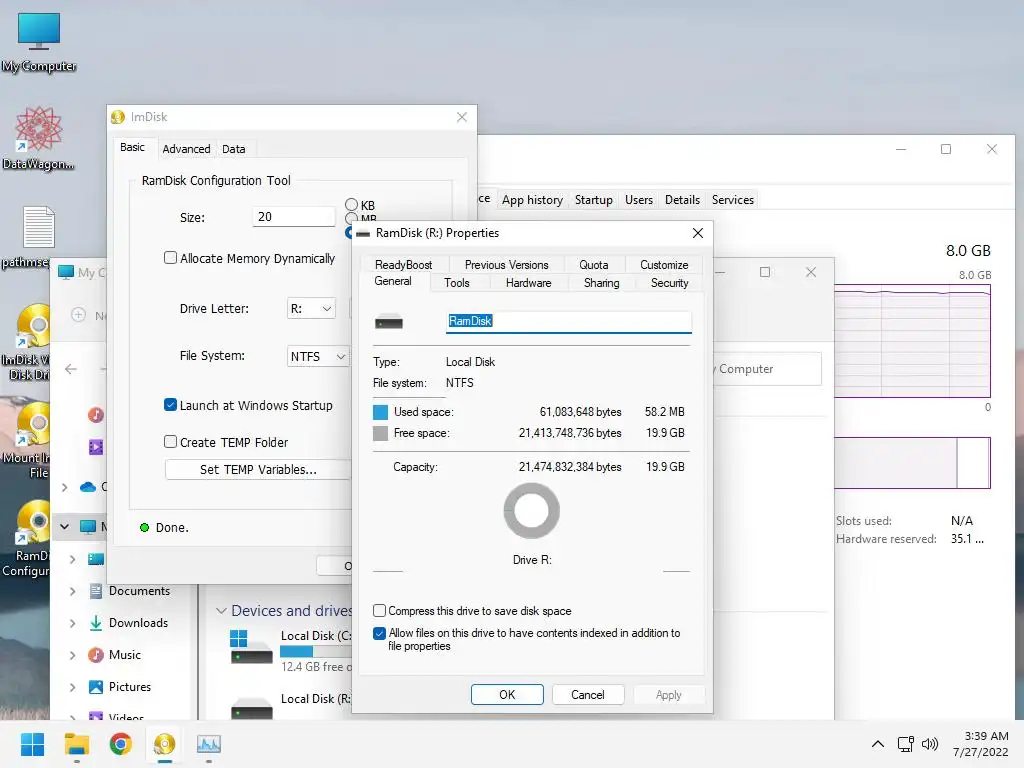Image resolution: width=1024 pixels, height=768 pixels.
Task: Click the taskbar clock and date
Action: tap(981, 744)
